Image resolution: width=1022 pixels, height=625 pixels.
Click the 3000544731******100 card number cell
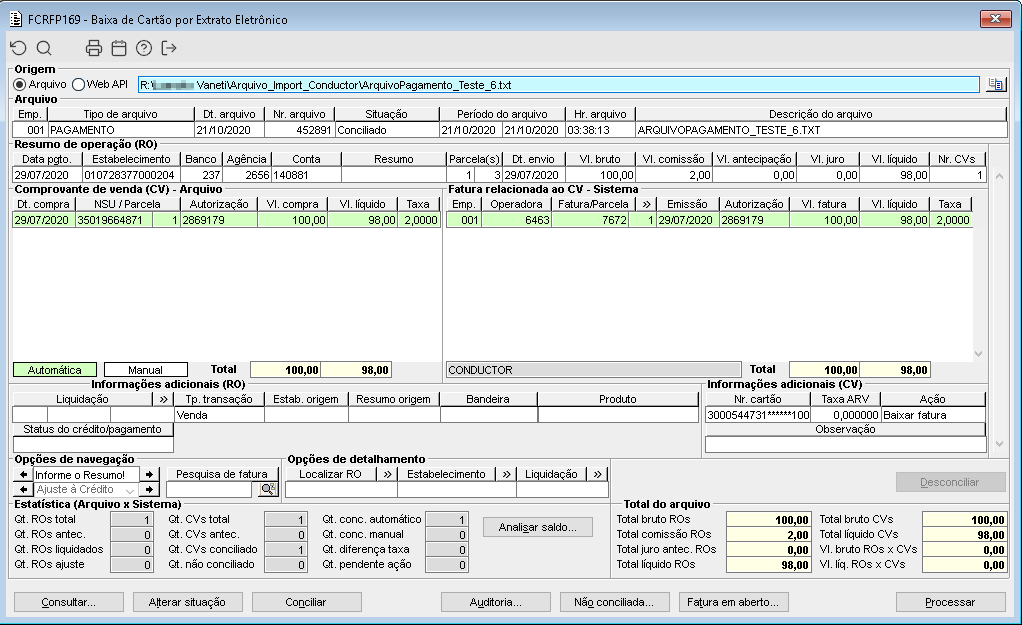758,415
